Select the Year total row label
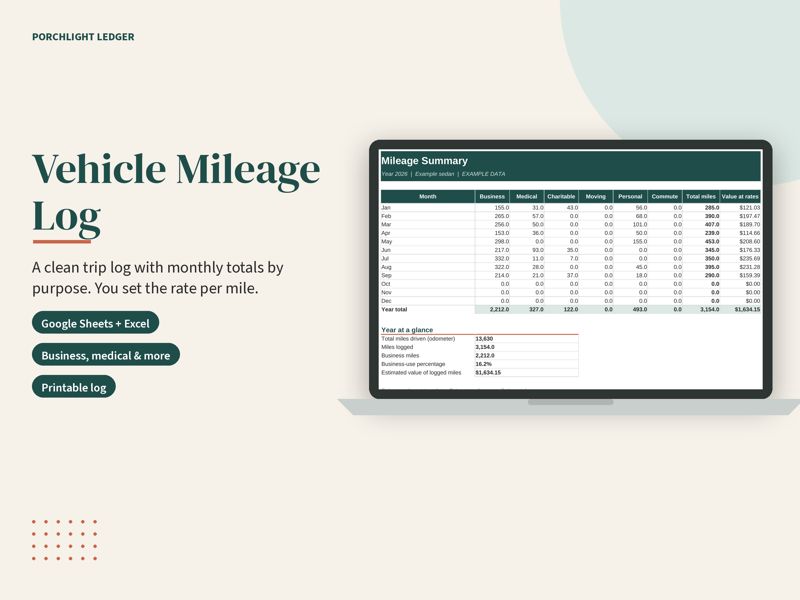 point(394,309)
